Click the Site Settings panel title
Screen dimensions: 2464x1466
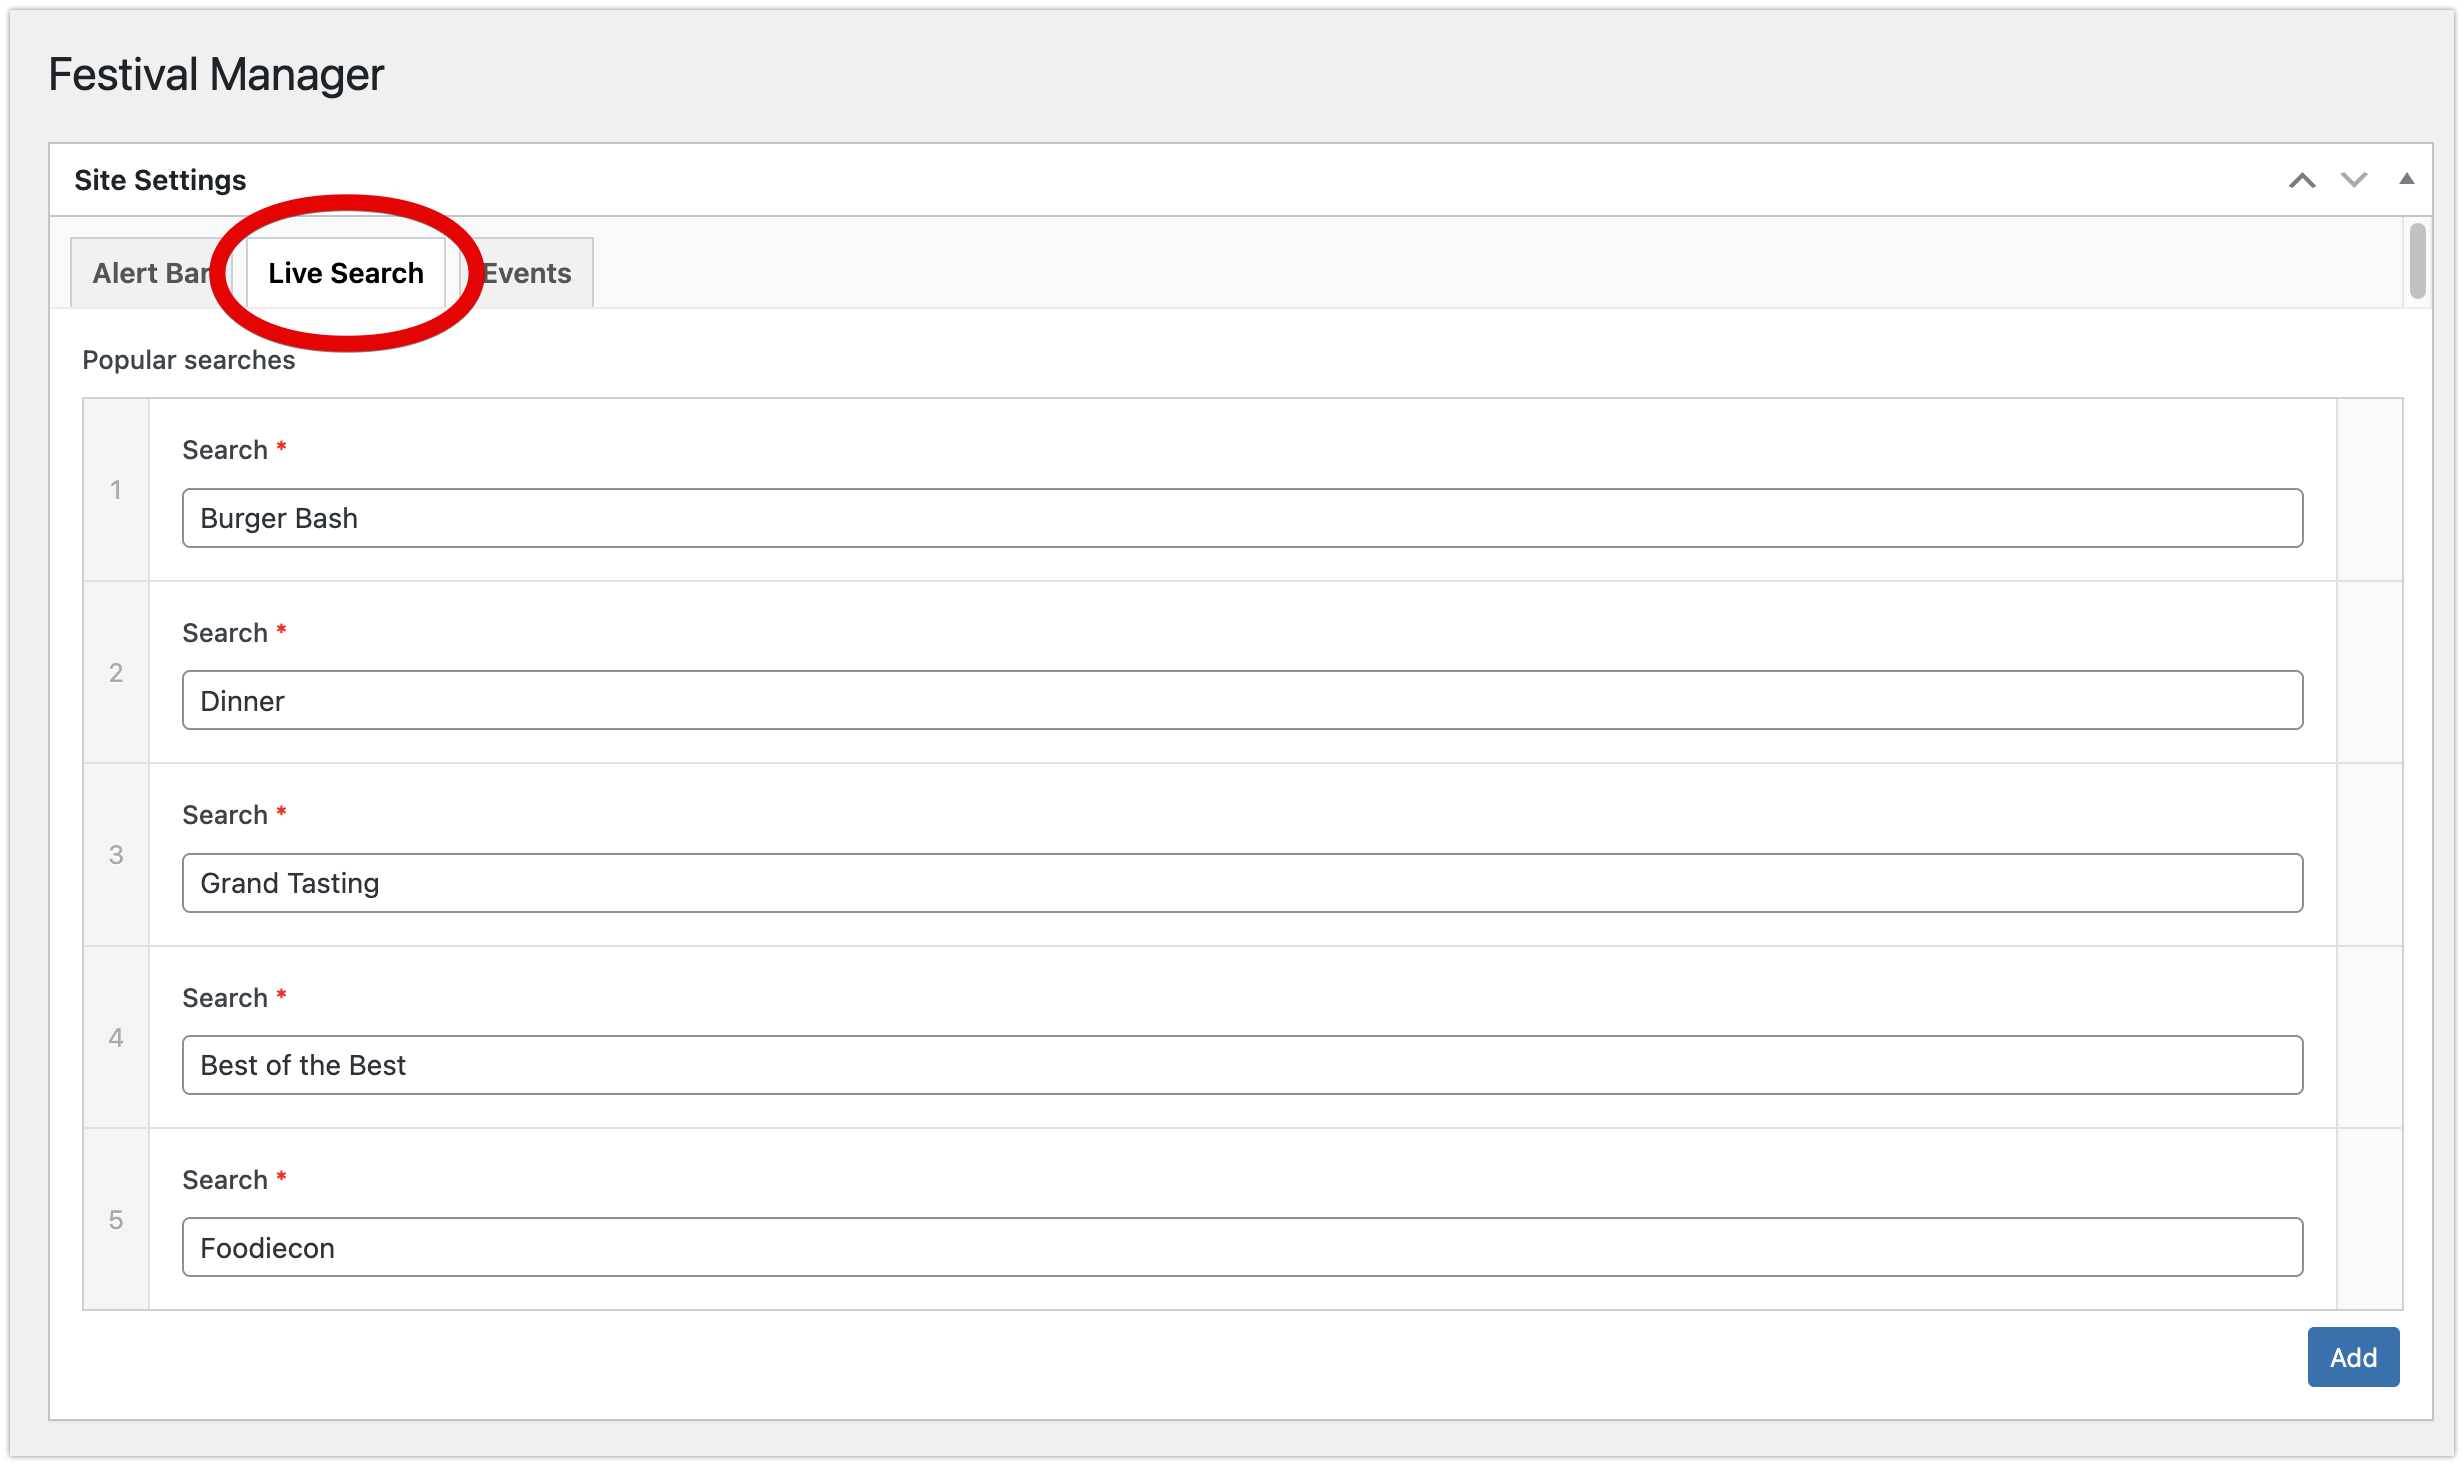pyautogui.click(x=160, y=180)
